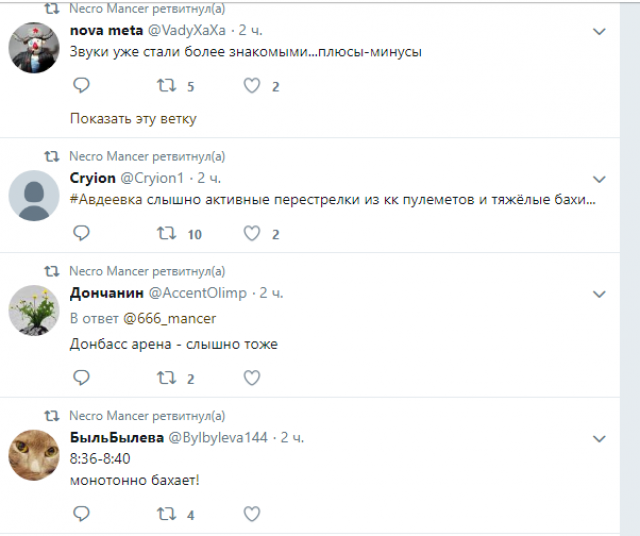Expand more menu on Дончанин's tweet
The width and height of the screenshot is (640, 536).
tap(599, 294)
